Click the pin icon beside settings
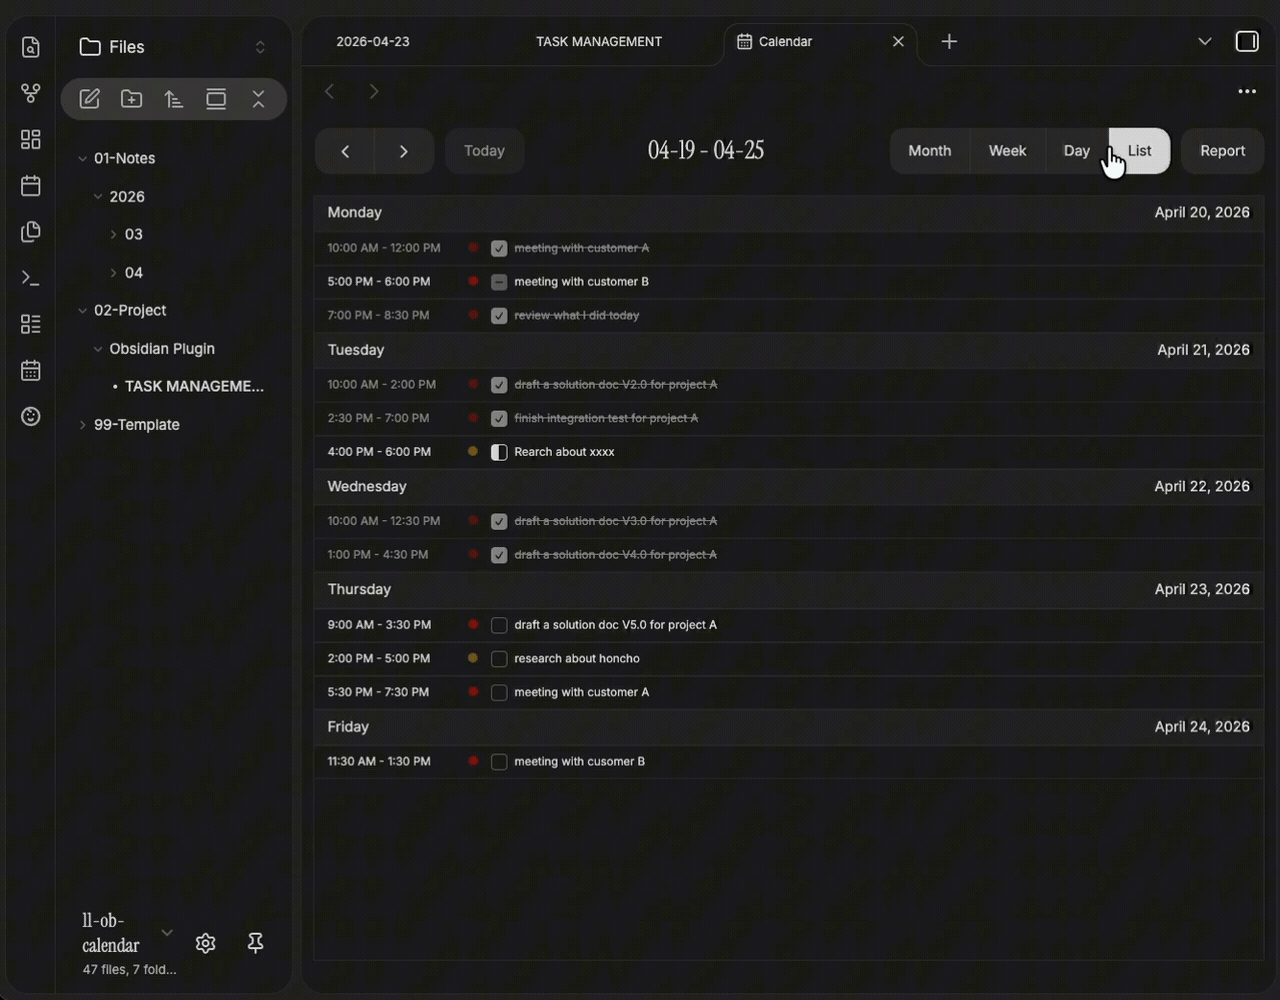 click(x=255, y=943)
